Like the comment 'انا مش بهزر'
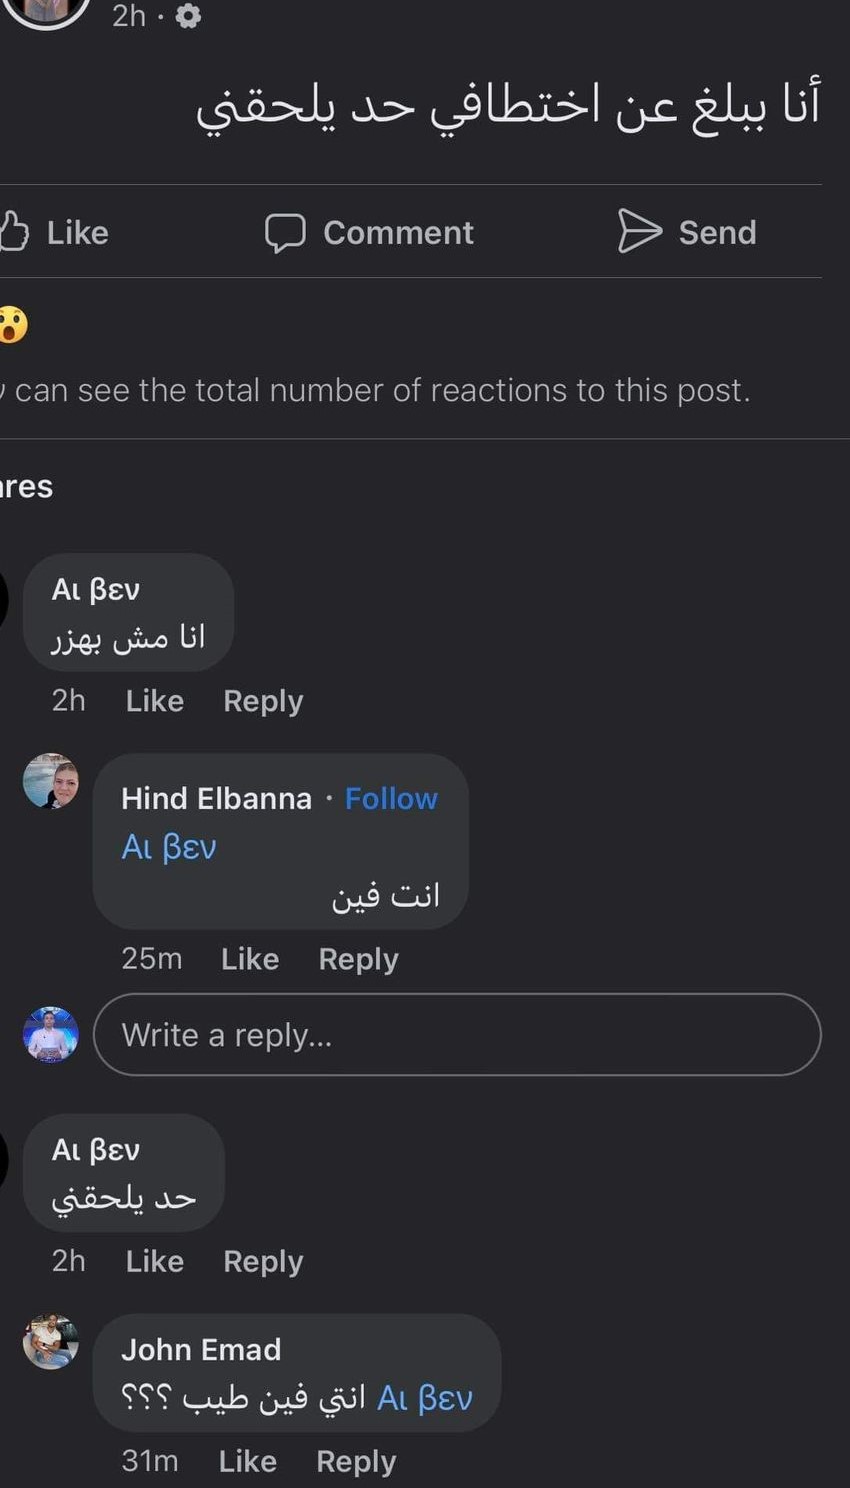850x1488 pixels. (x=155, y=701)
